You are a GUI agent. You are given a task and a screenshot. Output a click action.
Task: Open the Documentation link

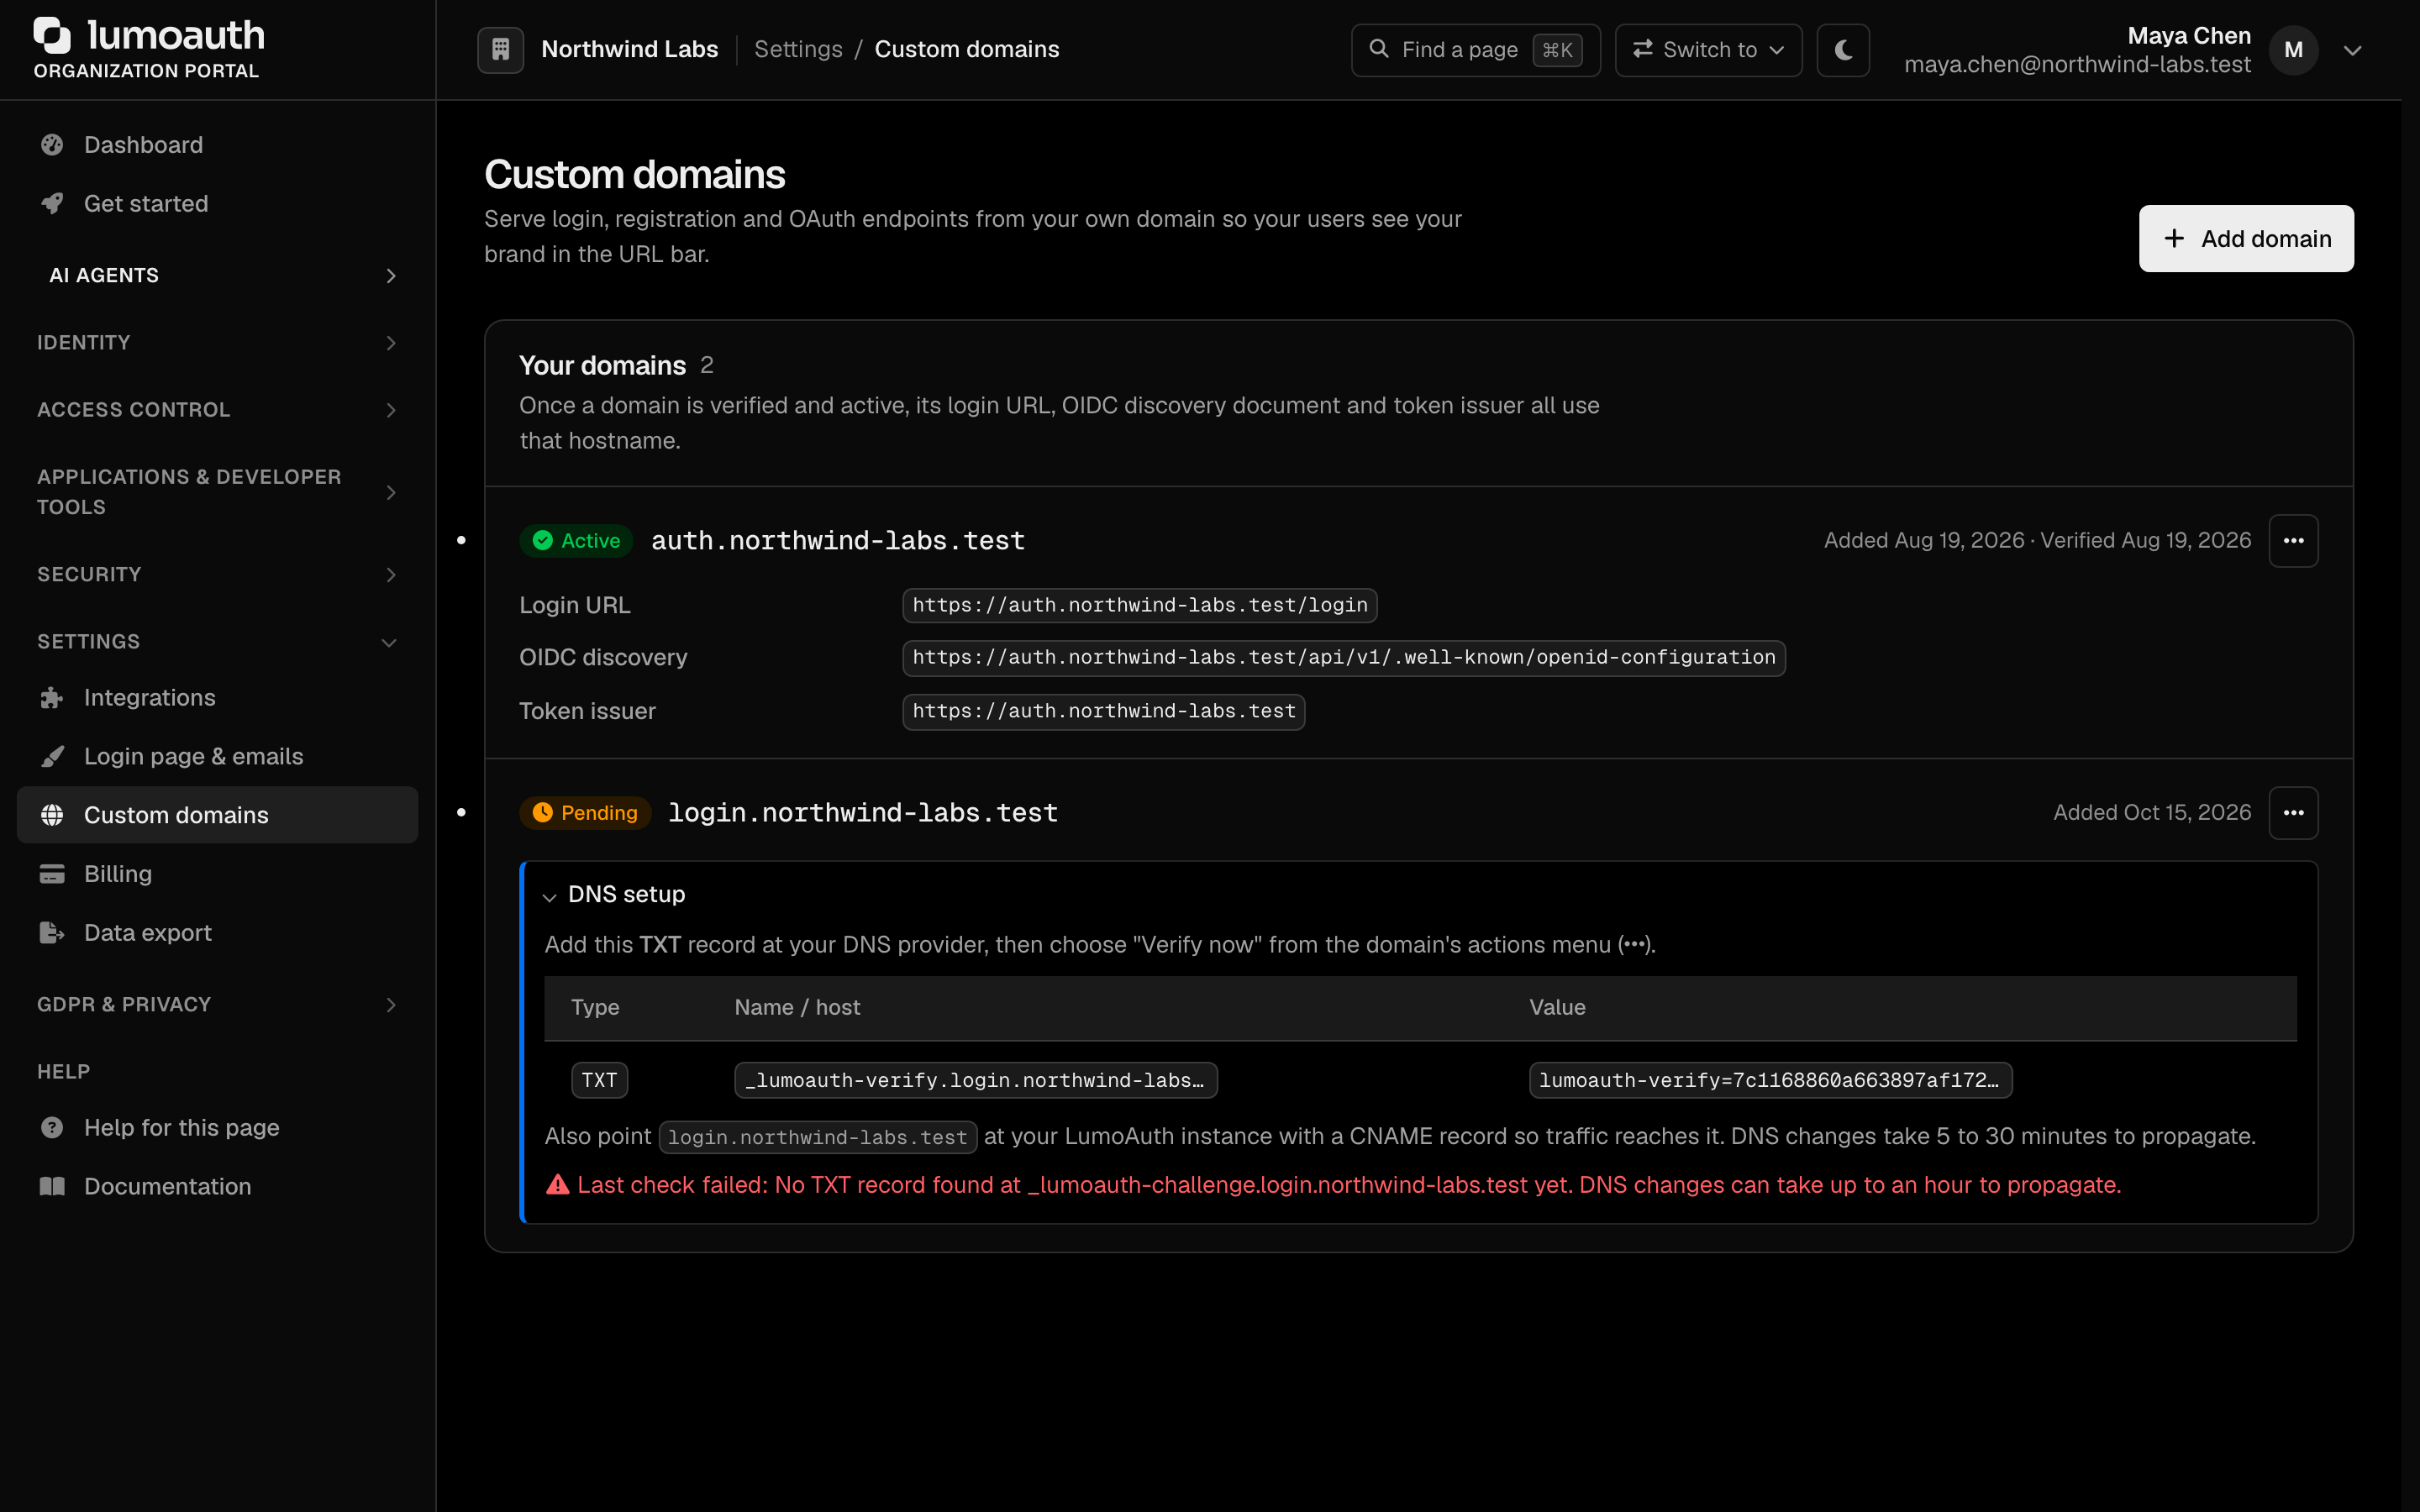[218, 1187]
